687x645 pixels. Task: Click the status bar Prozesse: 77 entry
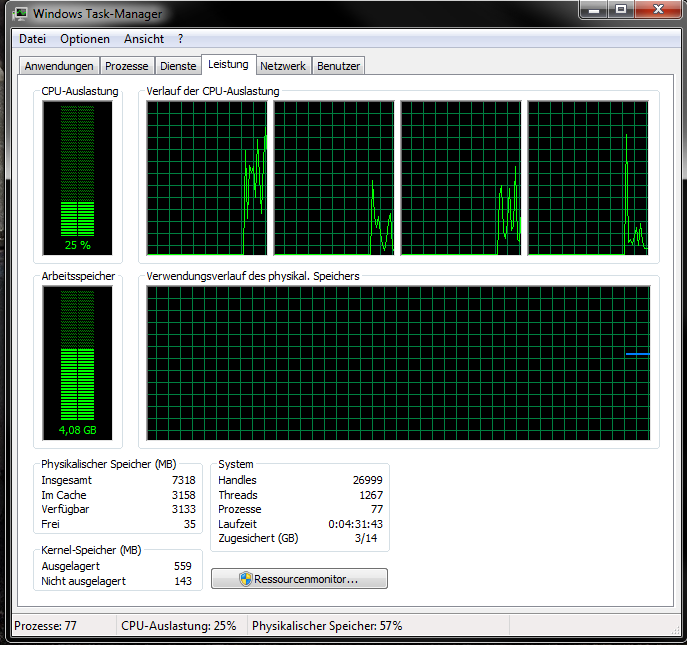[x=46, y=626]
